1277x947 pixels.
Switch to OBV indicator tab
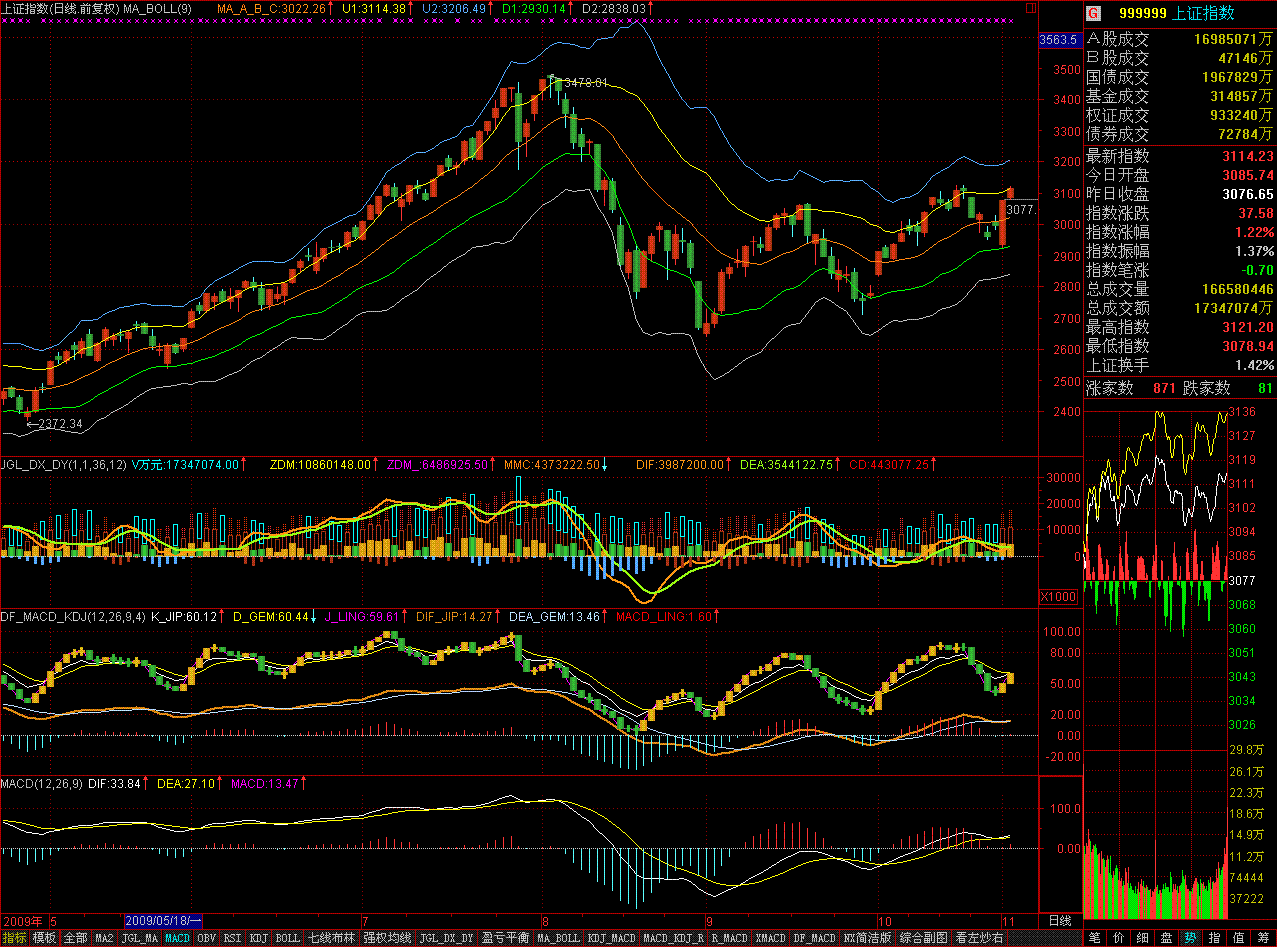[x=206, y=938]
